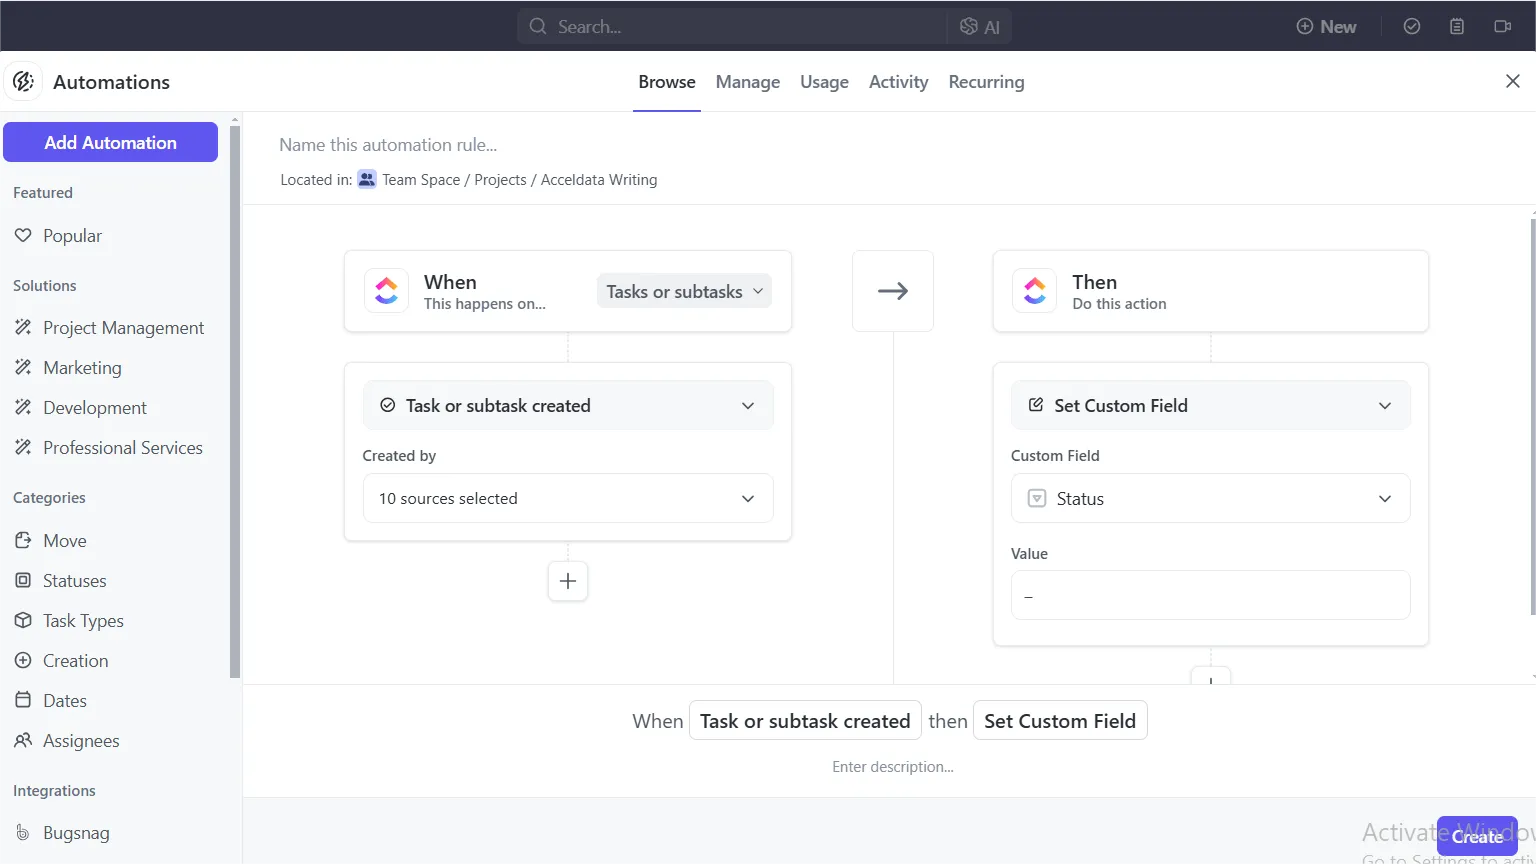The height and width of the screenshot is (864, 1536).
Task: Click the search magnifier icon
Action: coord(538,26)
